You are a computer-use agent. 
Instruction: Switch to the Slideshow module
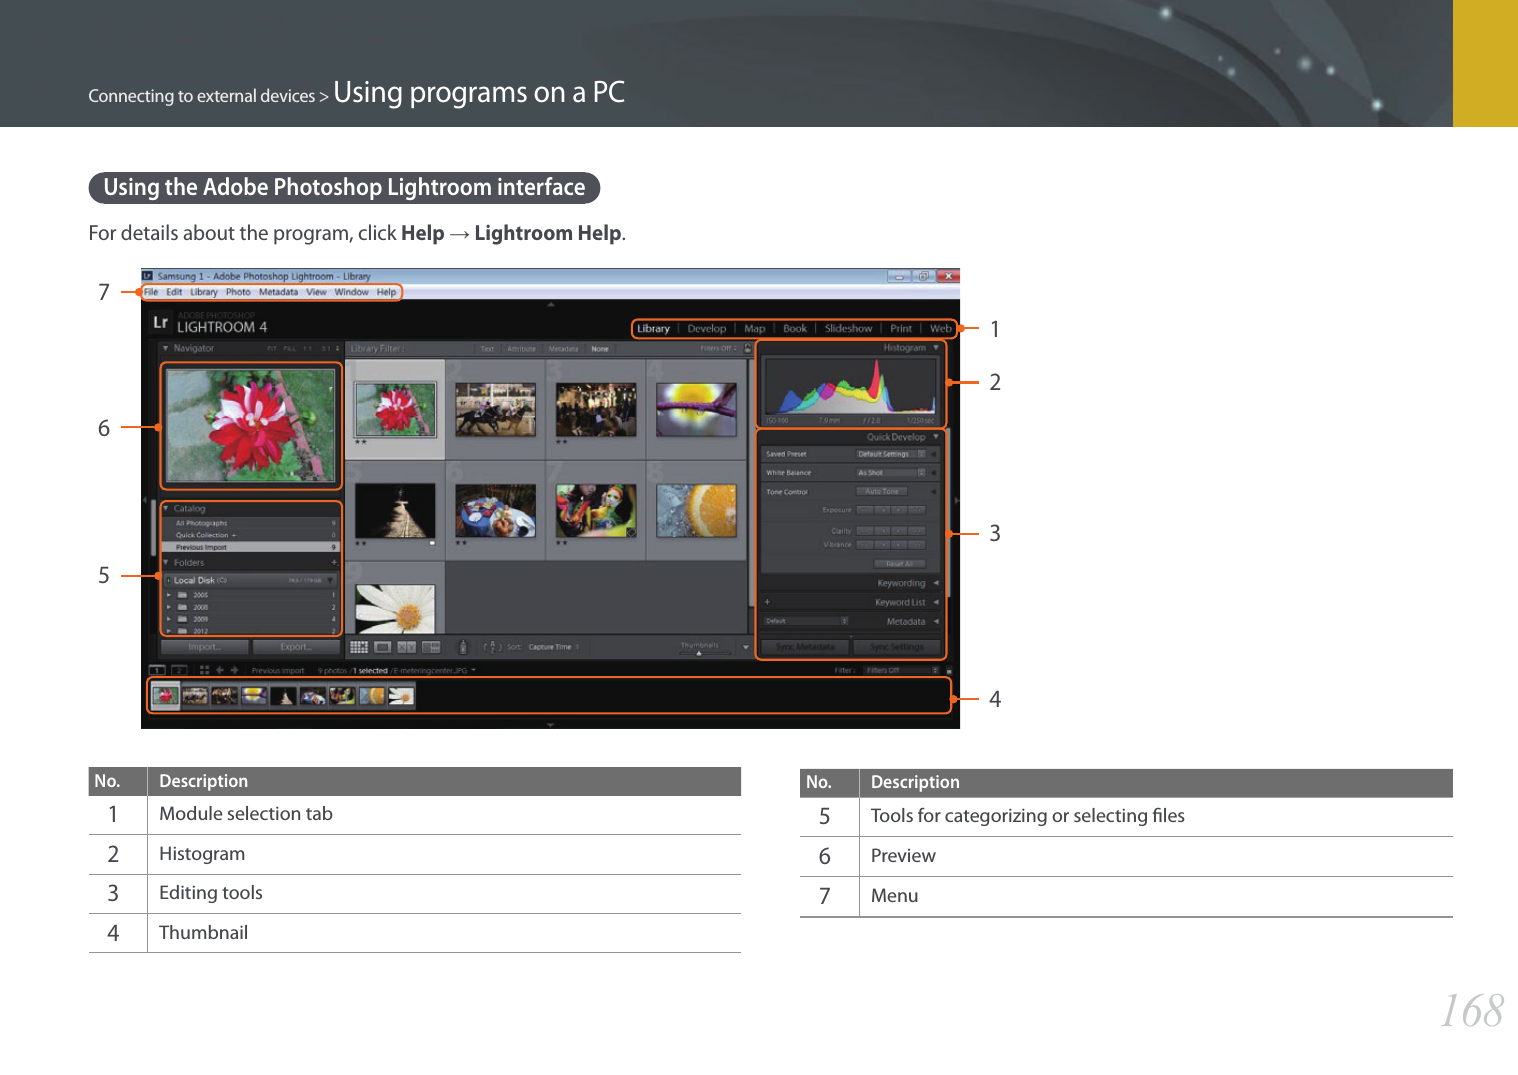pyautogui.click(x=848, y=329)
